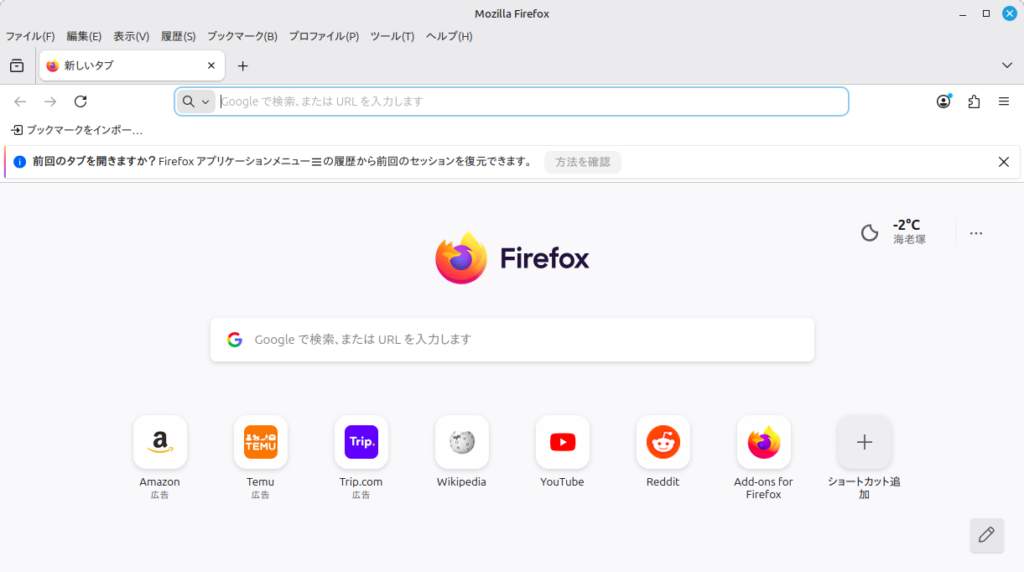Open the ツール(T) menu
This screenshot has height=572, width=1024.
click(x=392, y=36)
